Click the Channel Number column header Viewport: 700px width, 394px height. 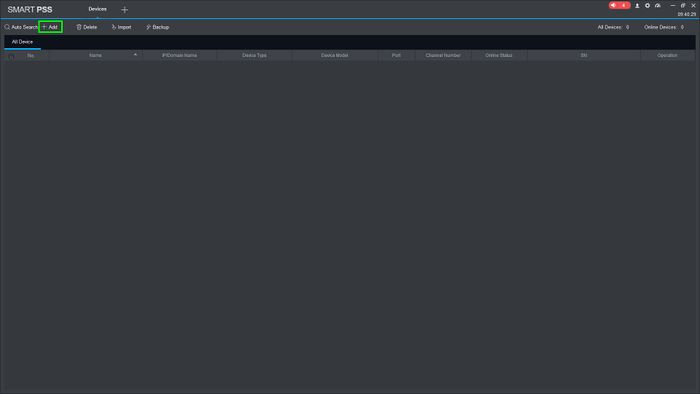[443, 55]
